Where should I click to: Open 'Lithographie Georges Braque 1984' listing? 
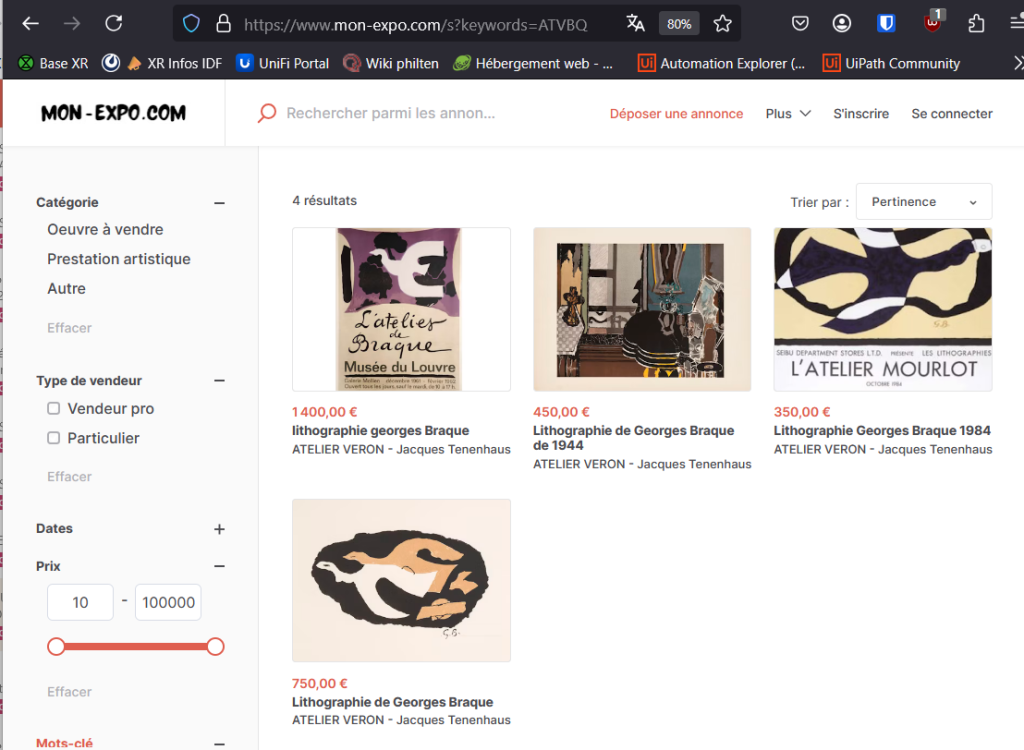pyautogui.click(x=882, y=431)
